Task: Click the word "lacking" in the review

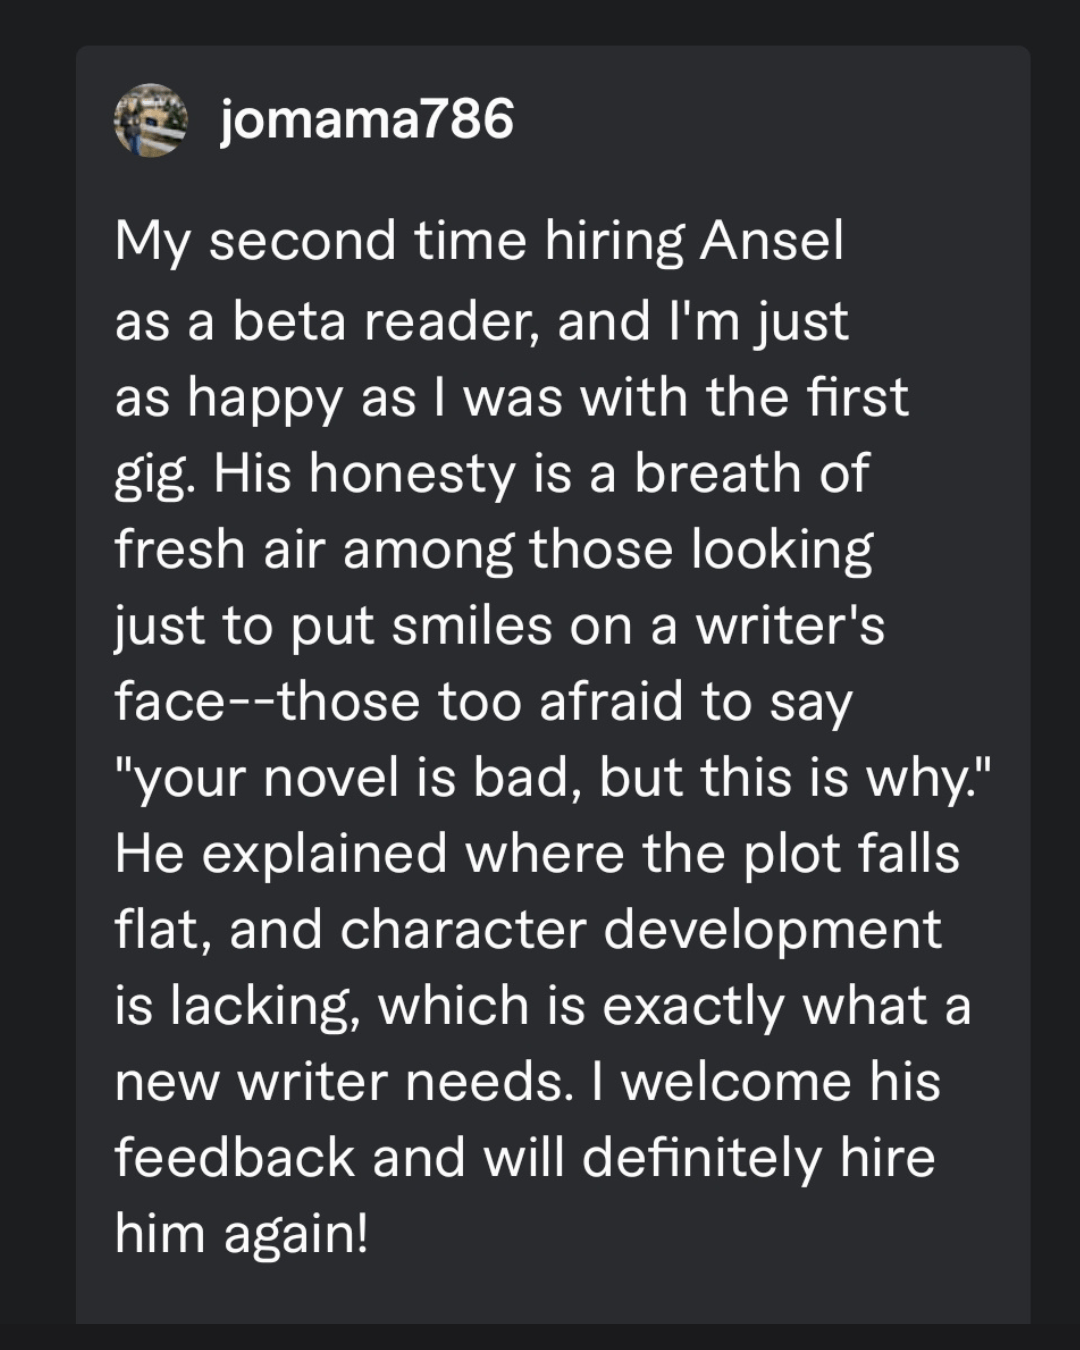Action: (260, 1006)
